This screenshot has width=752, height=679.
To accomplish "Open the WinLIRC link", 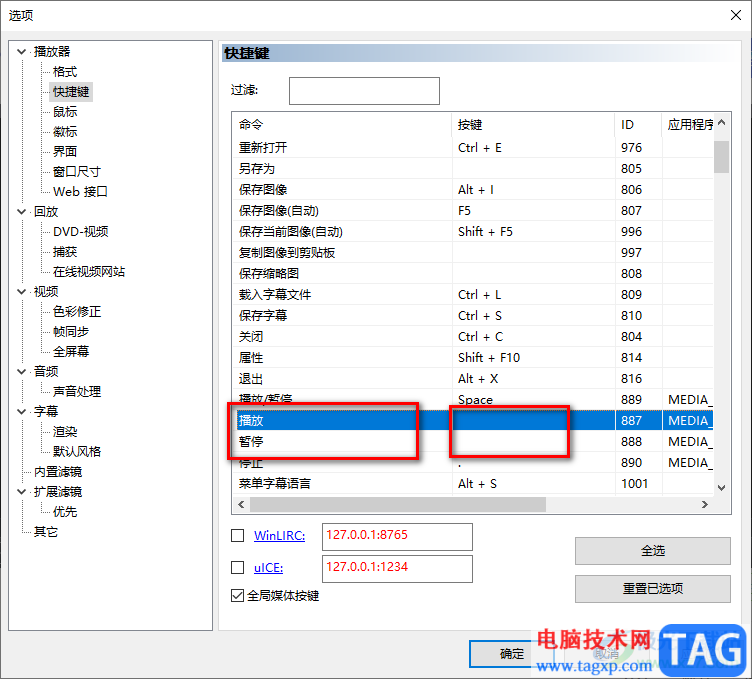I will (x=280, y=536).
